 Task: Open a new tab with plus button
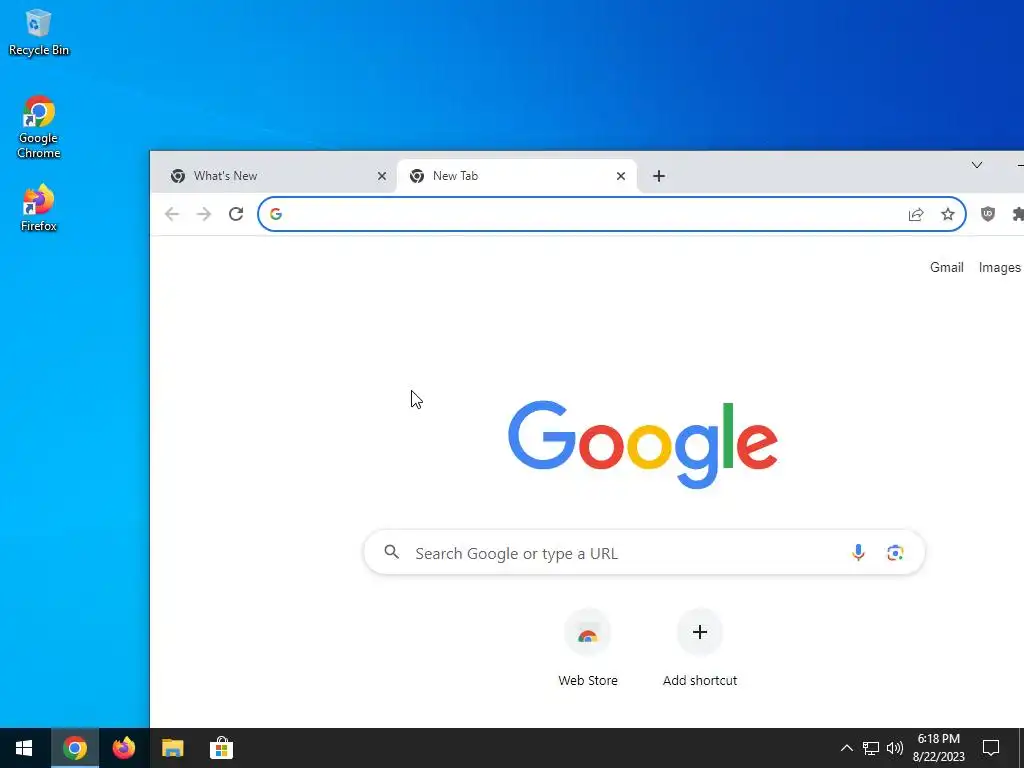coord(659,176)
